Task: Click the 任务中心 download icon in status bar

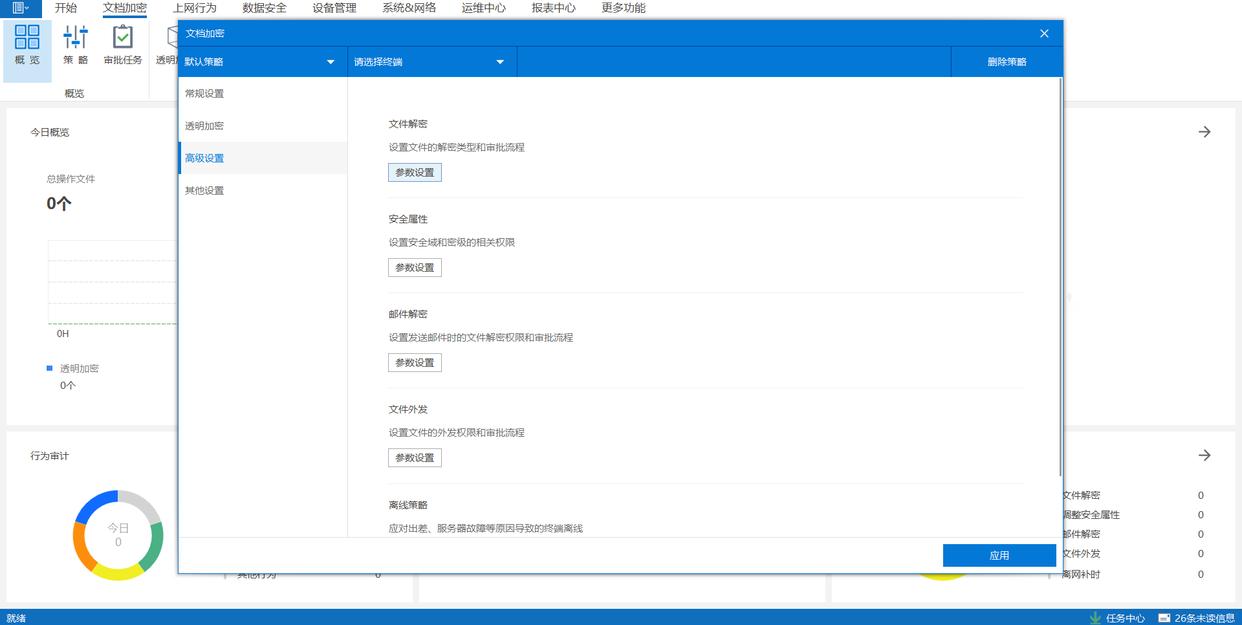Action: 1096,618
